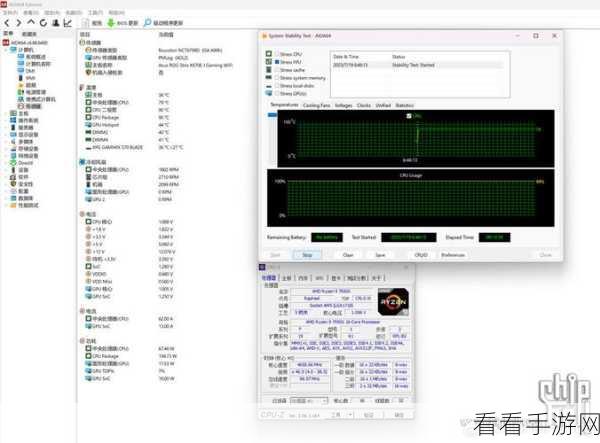Open the 工具 tools dropdown in CPU-Z
The height and width of the screenshot is (443, 600).
pos(341,415)
